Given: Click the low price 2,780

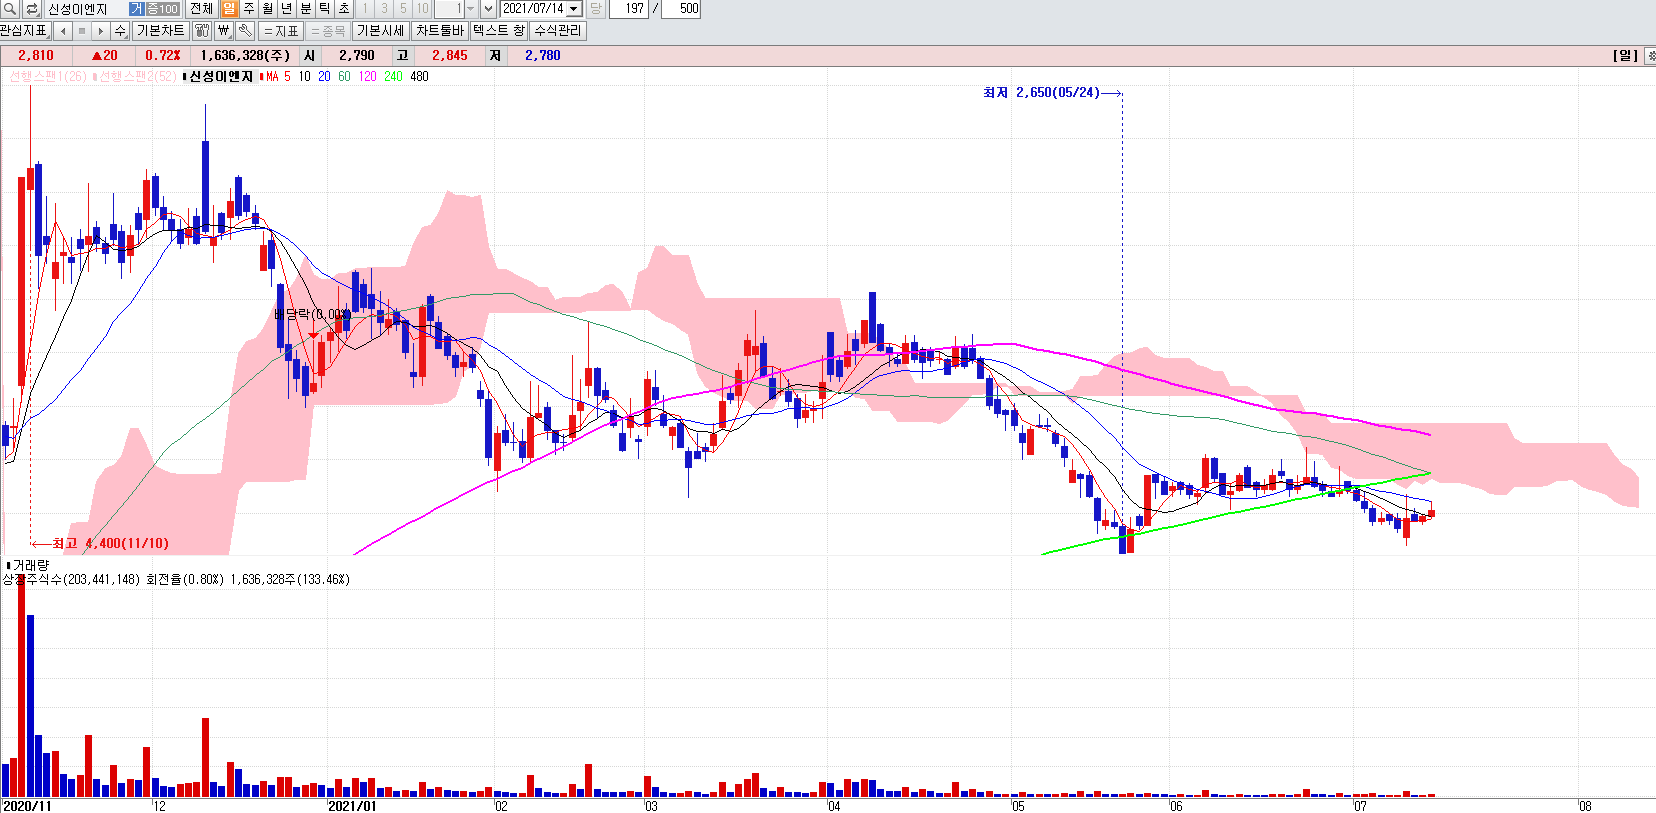Looking at the screenshot, I should 542,56.
